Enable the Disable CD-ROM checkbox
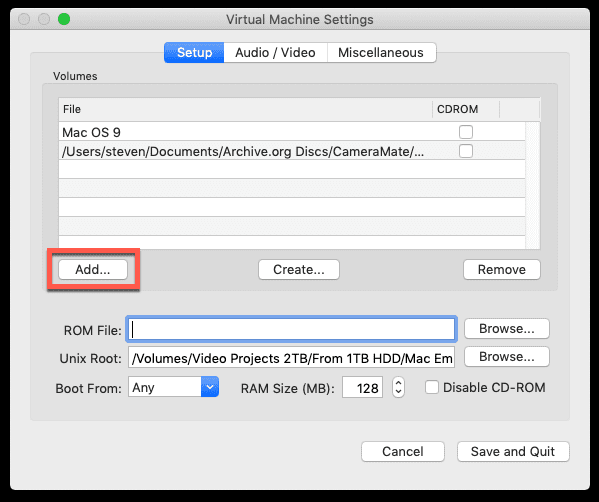This screenshot has width=599, height=502. 432,387
